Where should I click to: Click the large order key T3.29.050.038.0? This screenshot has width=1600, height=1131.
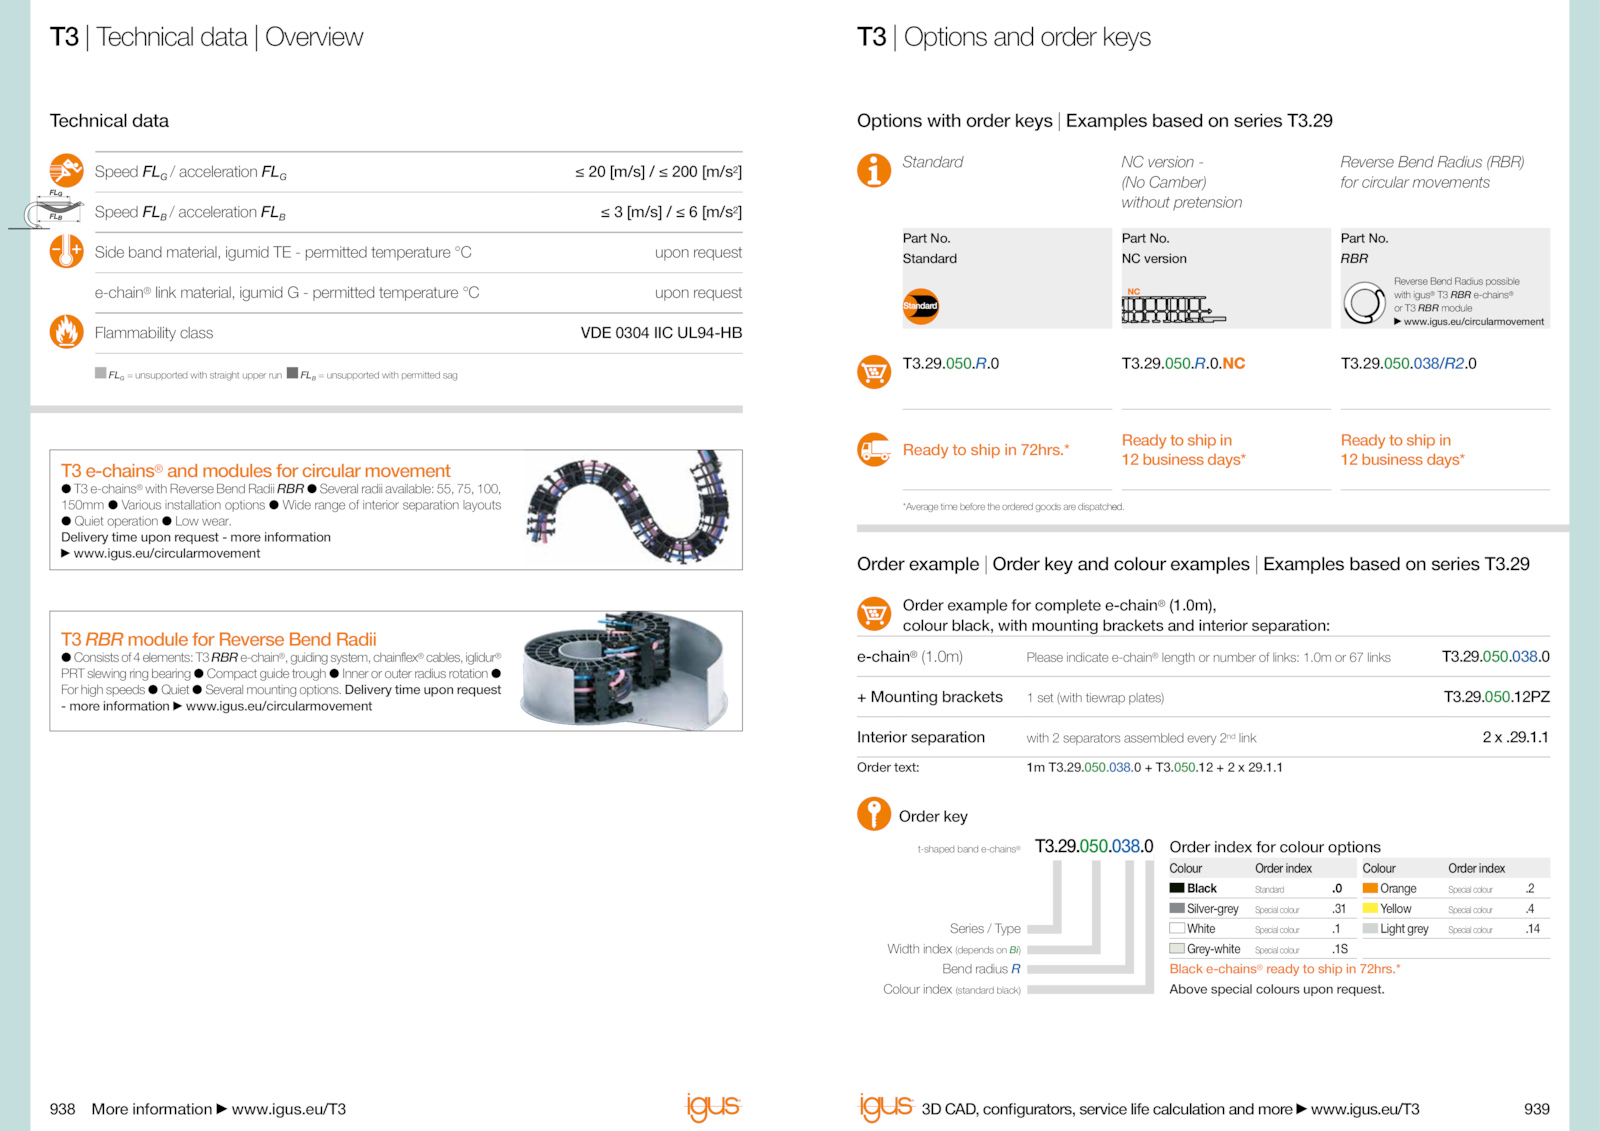(1094, 846)
